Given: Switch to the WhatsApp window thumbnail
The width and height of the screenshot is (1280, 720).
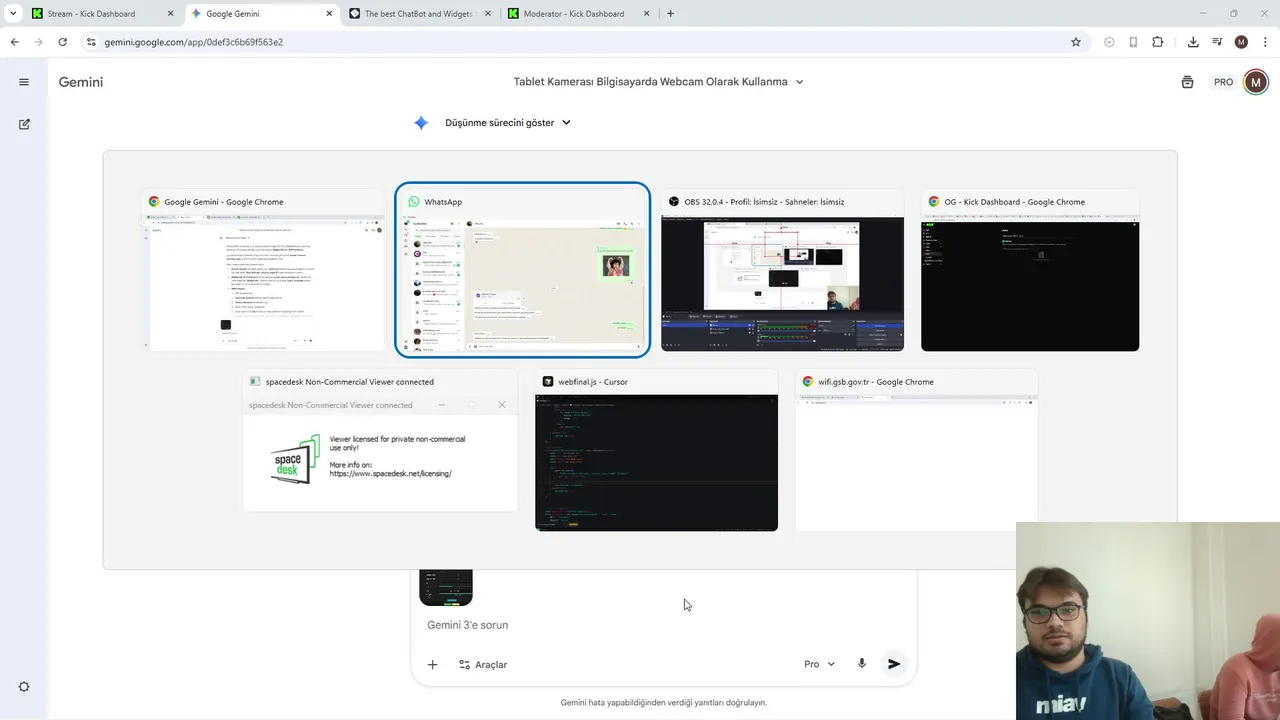Looking at the screenshot, I should [x=523, y=270].
